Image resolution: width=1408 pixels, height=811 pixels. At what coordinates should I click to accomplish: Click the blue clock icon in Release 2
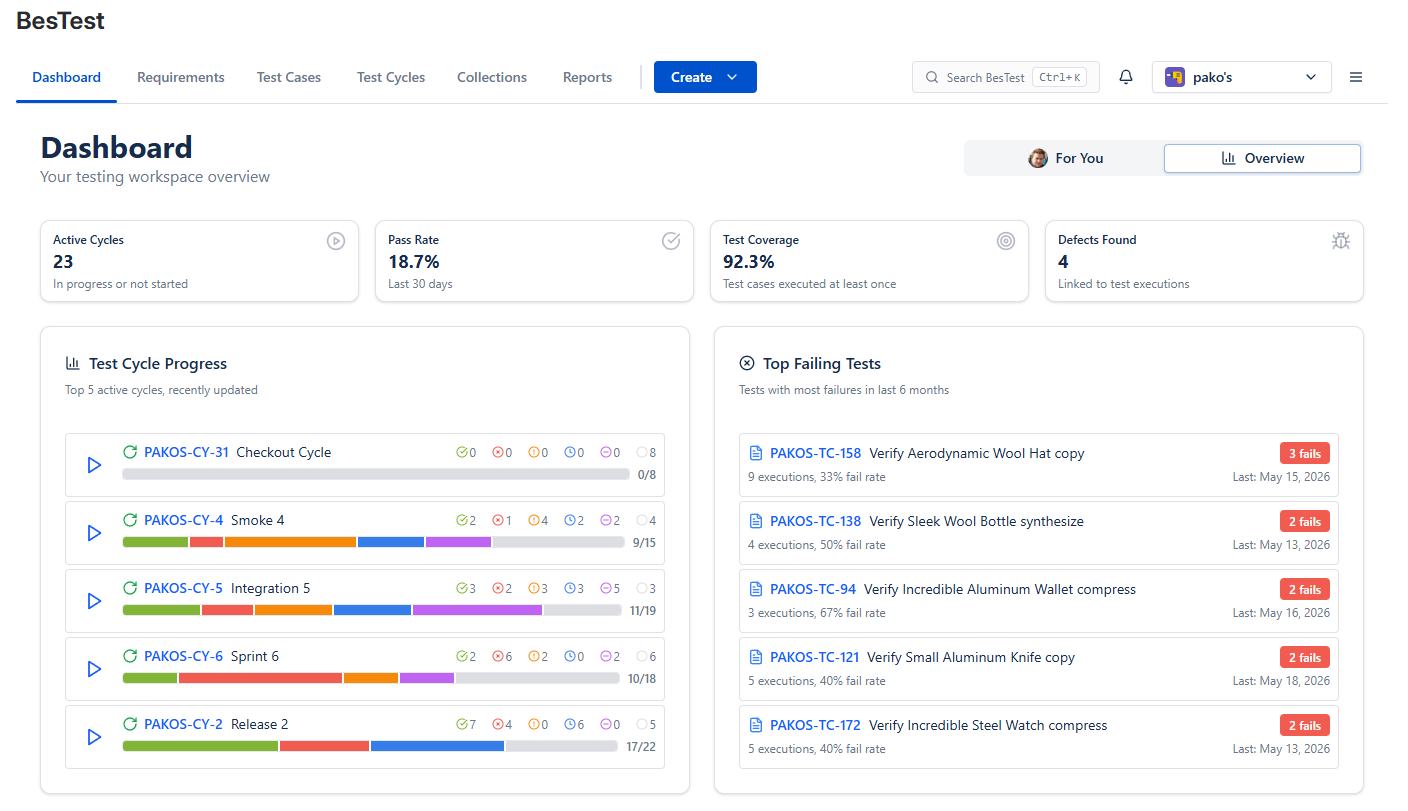pyautogui.click(x=570, y=724)
